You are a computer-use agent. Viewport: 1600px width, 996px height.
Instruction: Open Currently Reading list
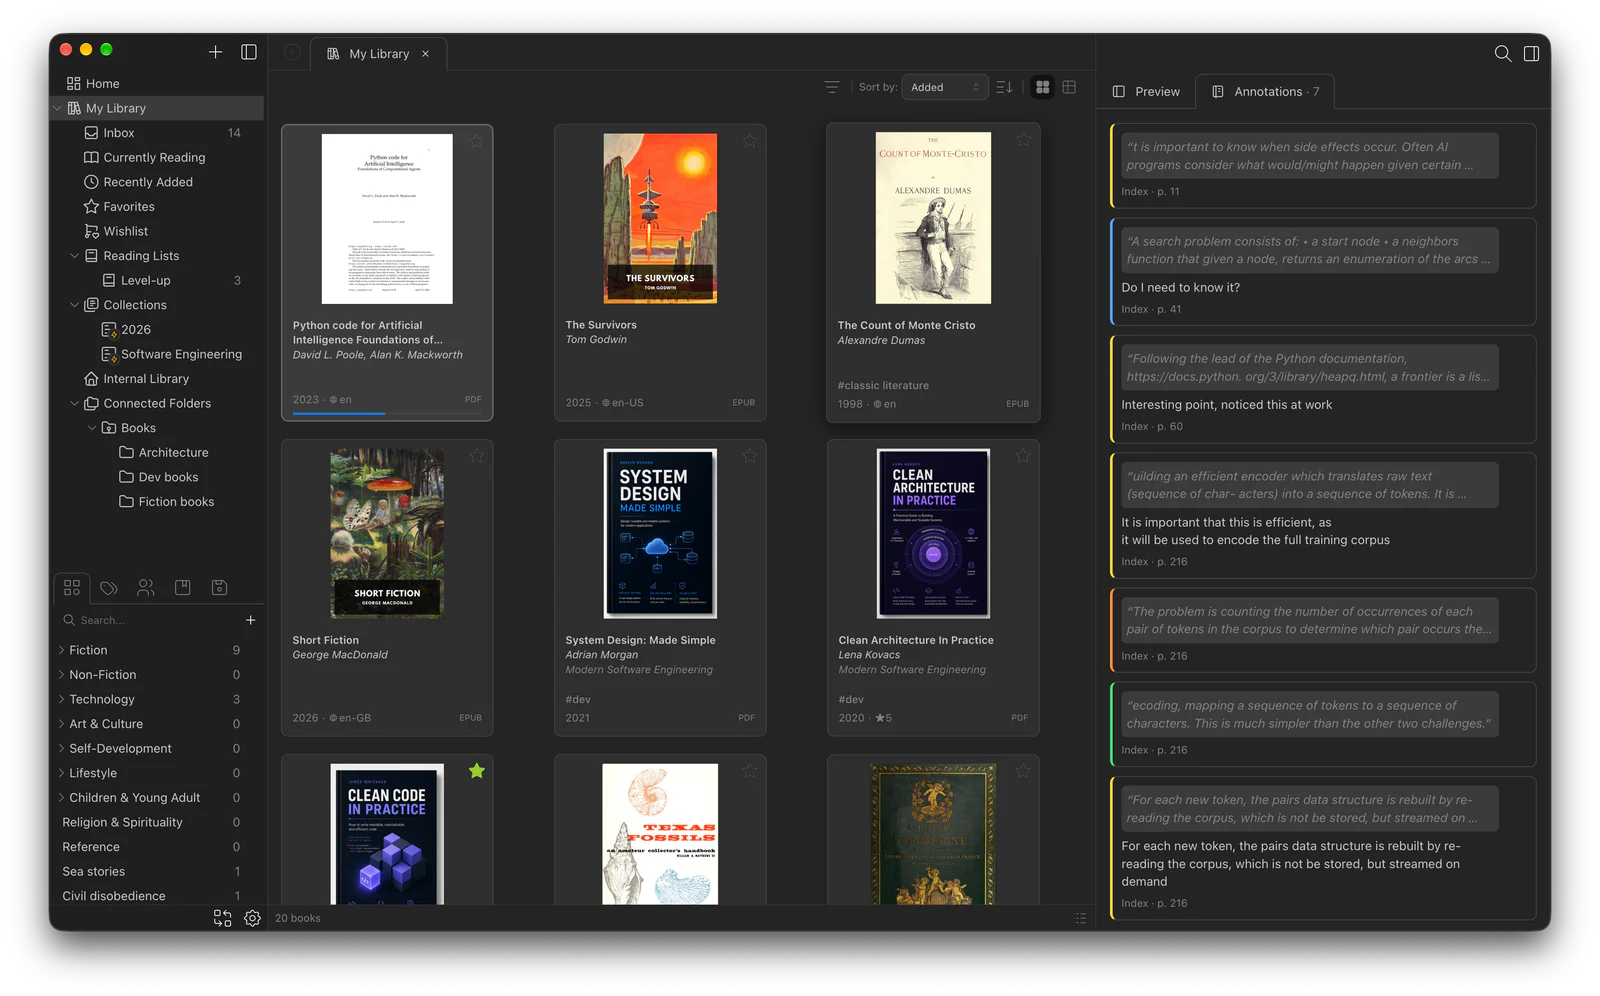point(157,157)
